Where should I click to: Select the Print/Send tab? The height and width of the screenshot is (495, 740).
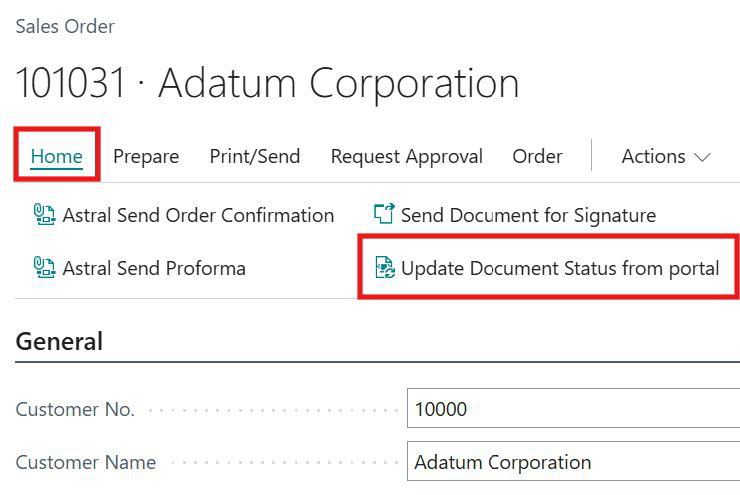click(x=254, y=156)
